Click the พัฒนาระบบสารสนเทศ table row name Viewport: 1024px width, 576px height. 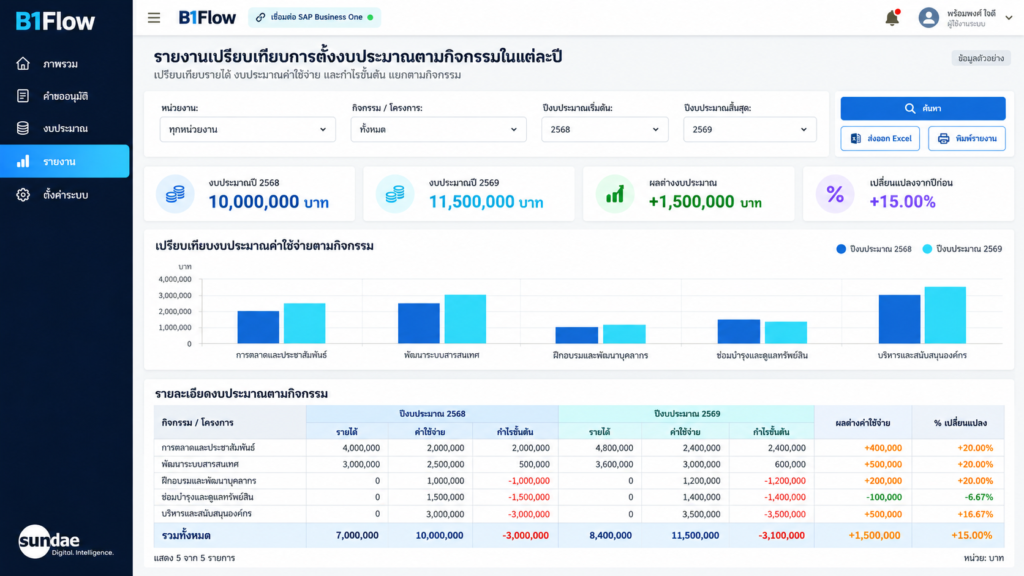point(200,464)
